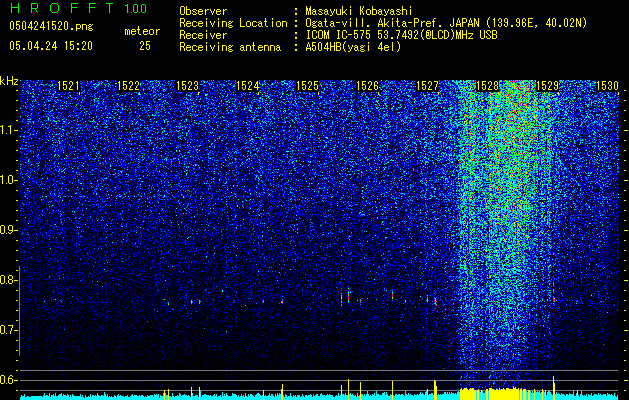
Task: Click the 1521 time axis marker
Action: click(68, 86)
